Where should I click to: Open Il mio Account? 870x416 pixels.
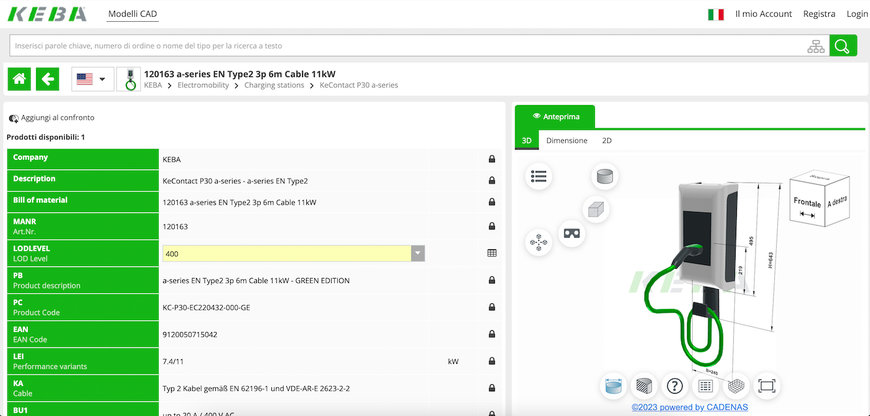[x=763, y=14]
